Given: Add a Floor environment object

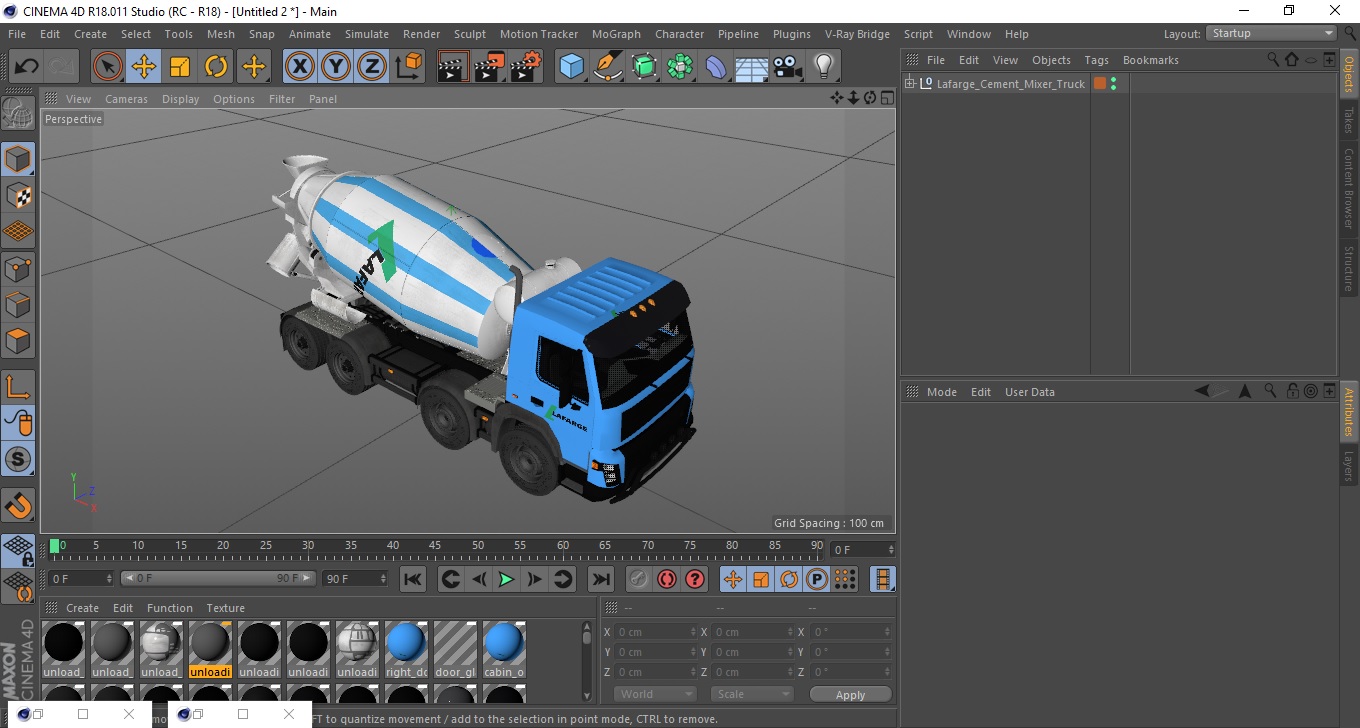Looking at the screenshot, I should click(751, 67).
